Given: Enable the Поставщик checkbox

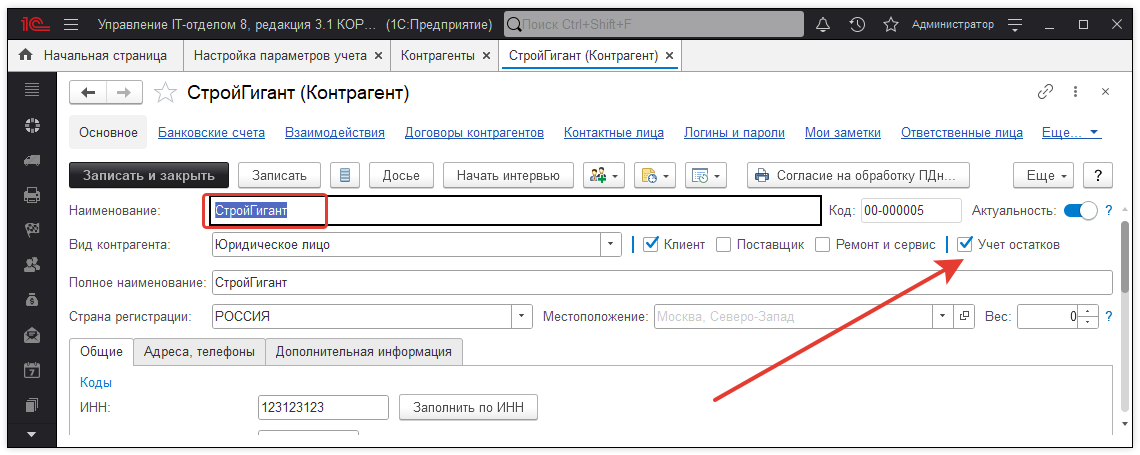Looking at the screenshot, I should pos(724,244).
